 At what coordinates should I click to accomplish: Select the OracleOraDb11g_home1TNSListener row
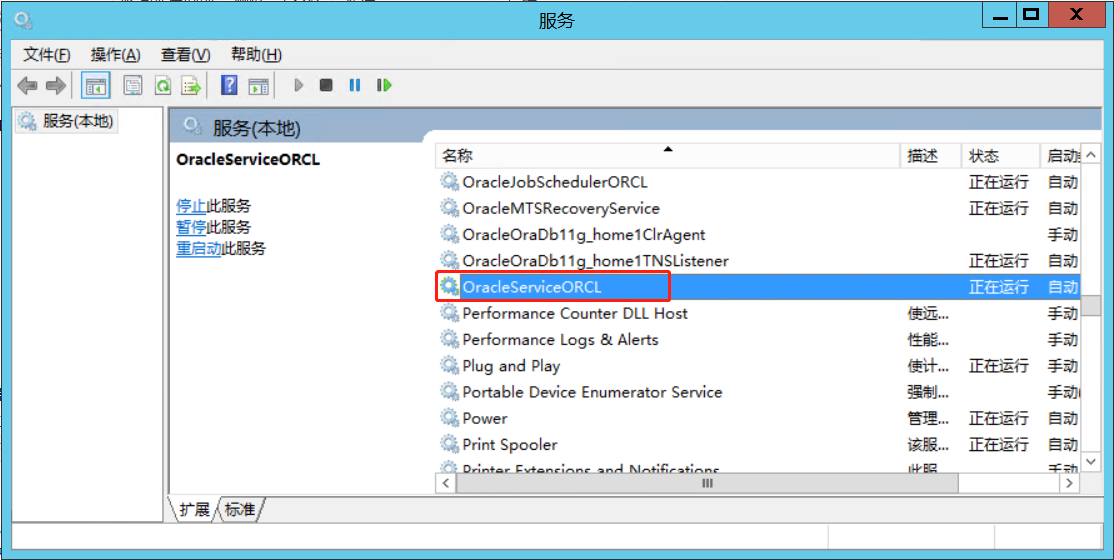coord(758,261)
